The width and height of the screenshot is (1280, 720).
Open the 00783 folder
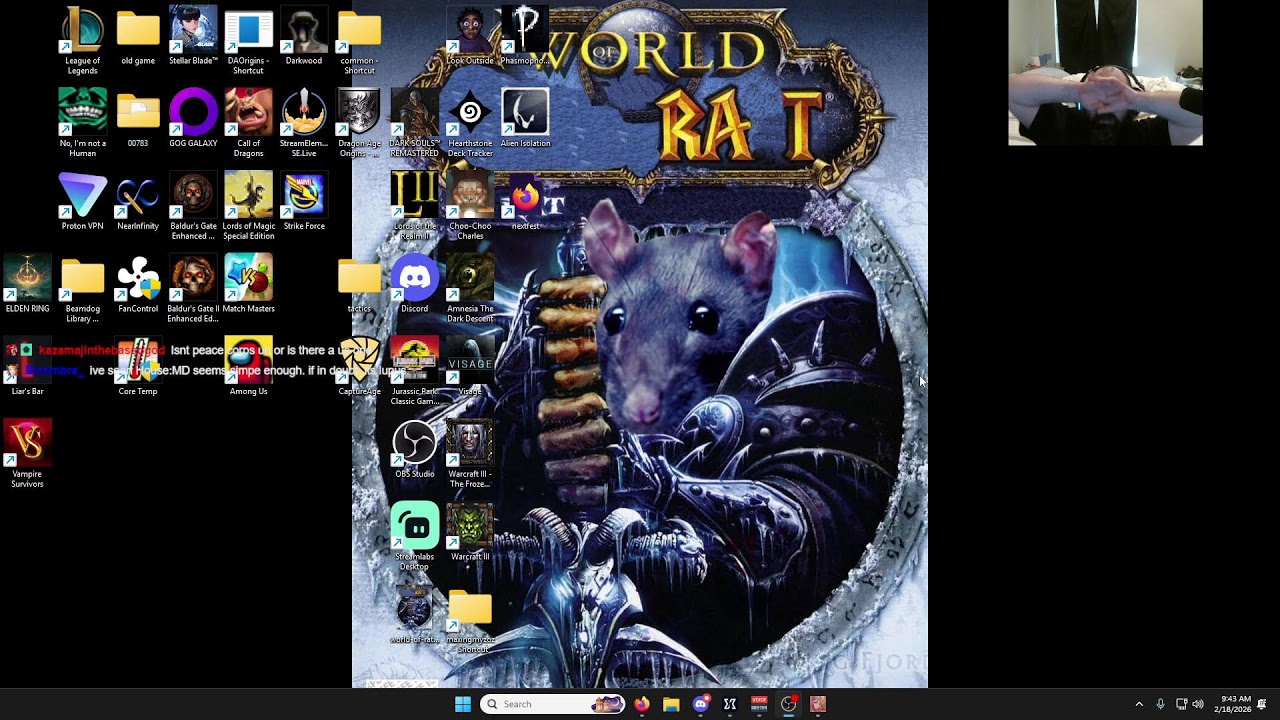pos(138,119)
